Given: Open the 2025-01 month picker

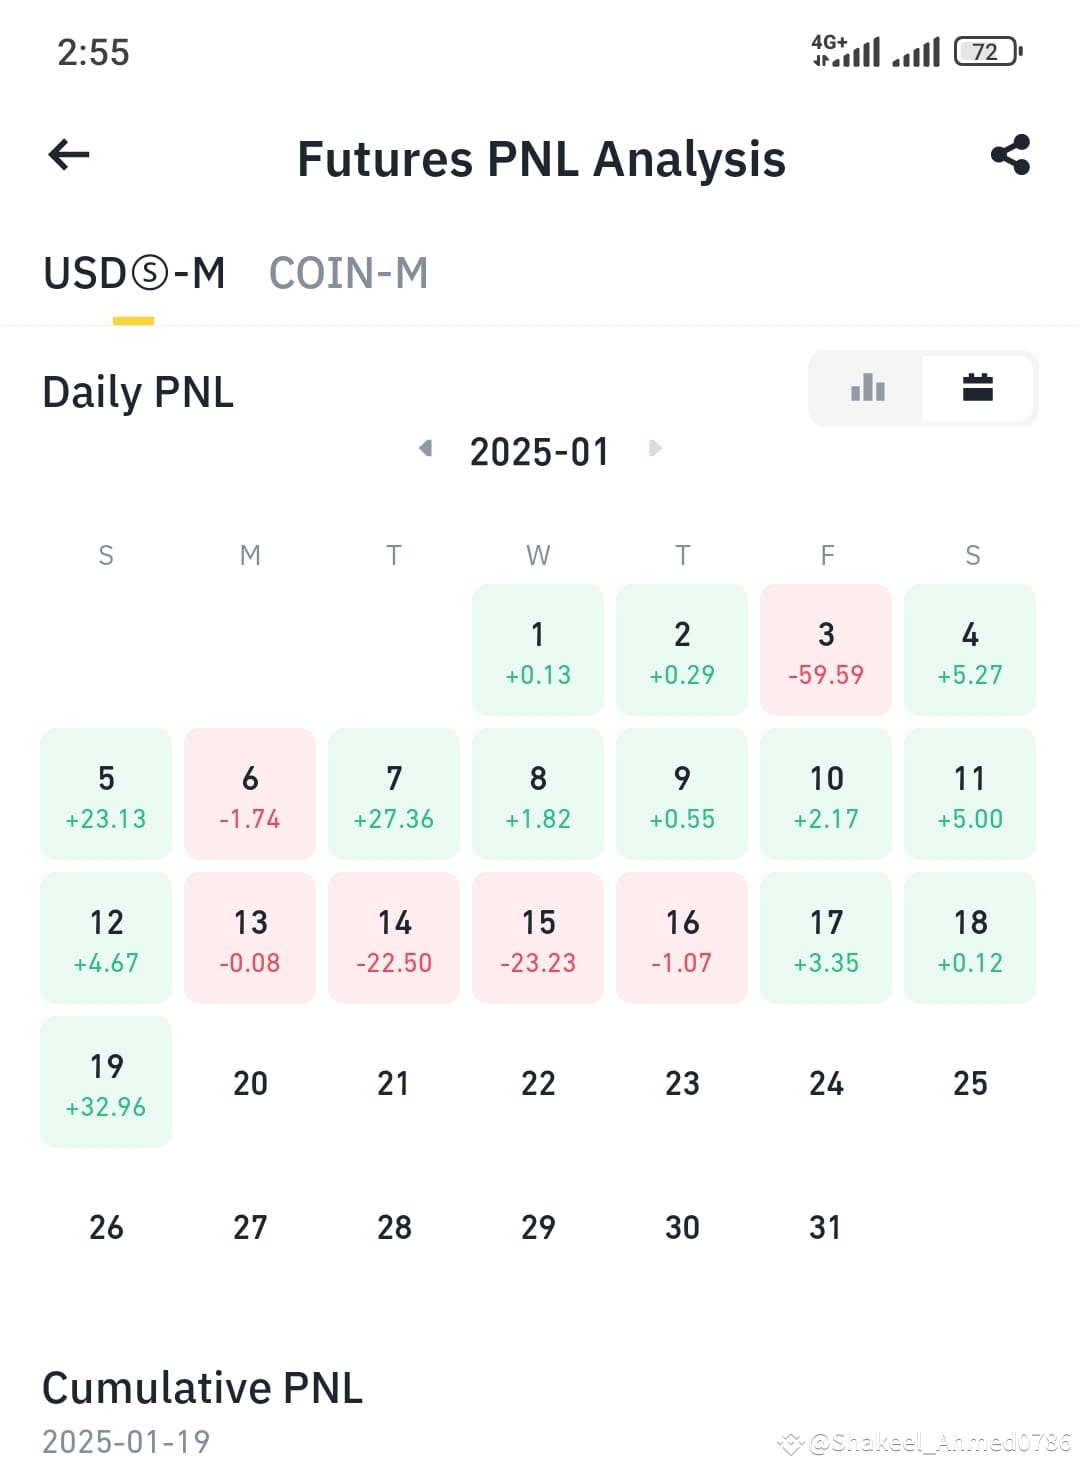Looking at the screenshot, I should coord(539,452).
